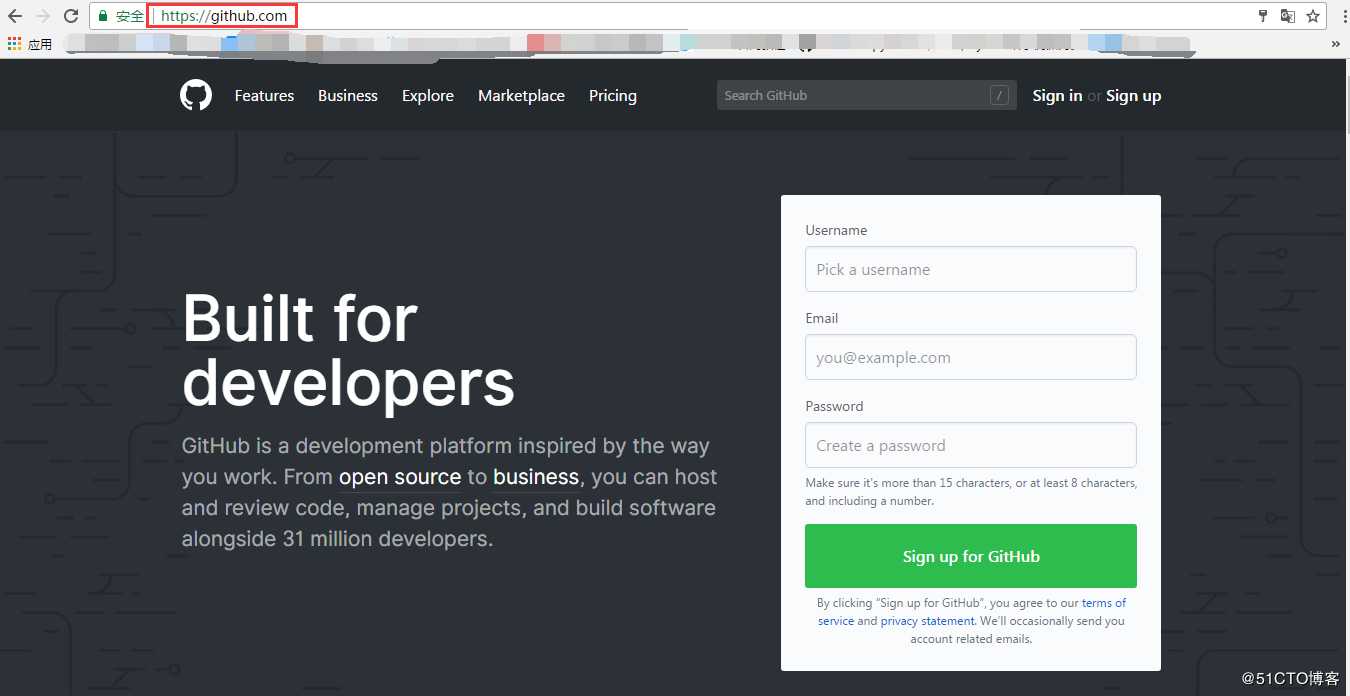This screenshot has width=1350, height=696.
Task: Reload the page with refresh icon
Action: tap(71, 16)
